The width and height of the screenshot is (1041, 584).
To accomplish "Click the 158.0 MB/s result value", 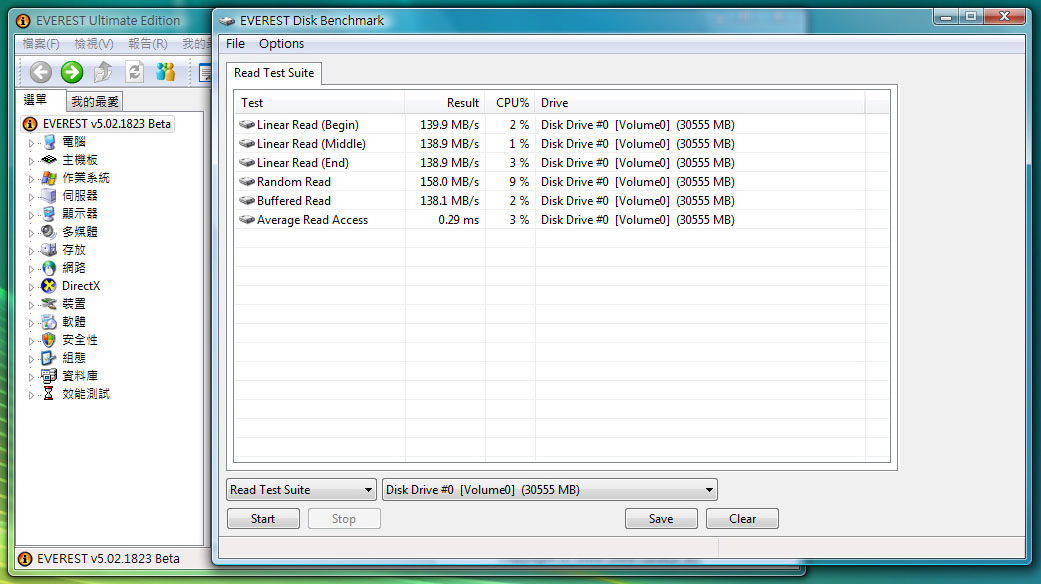I will pyautogui.click(x=449, y=182).
